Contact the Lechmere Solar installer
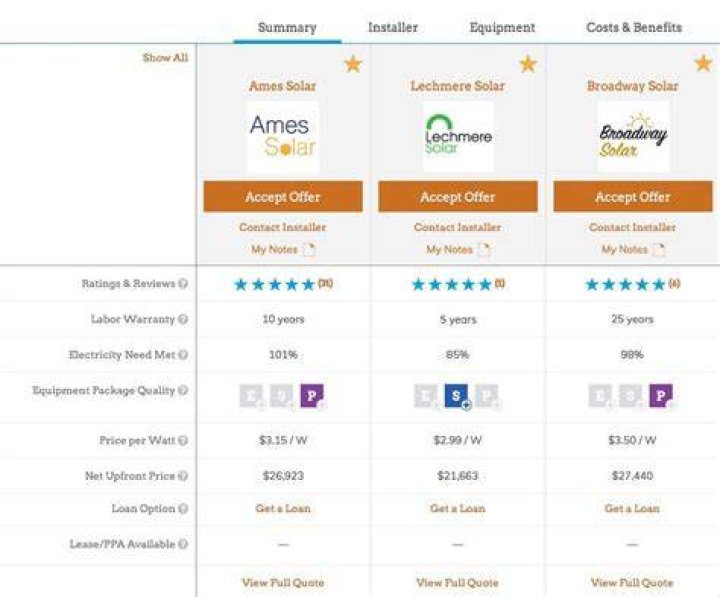This screenshot has height=597, width=720. point(457,227)
